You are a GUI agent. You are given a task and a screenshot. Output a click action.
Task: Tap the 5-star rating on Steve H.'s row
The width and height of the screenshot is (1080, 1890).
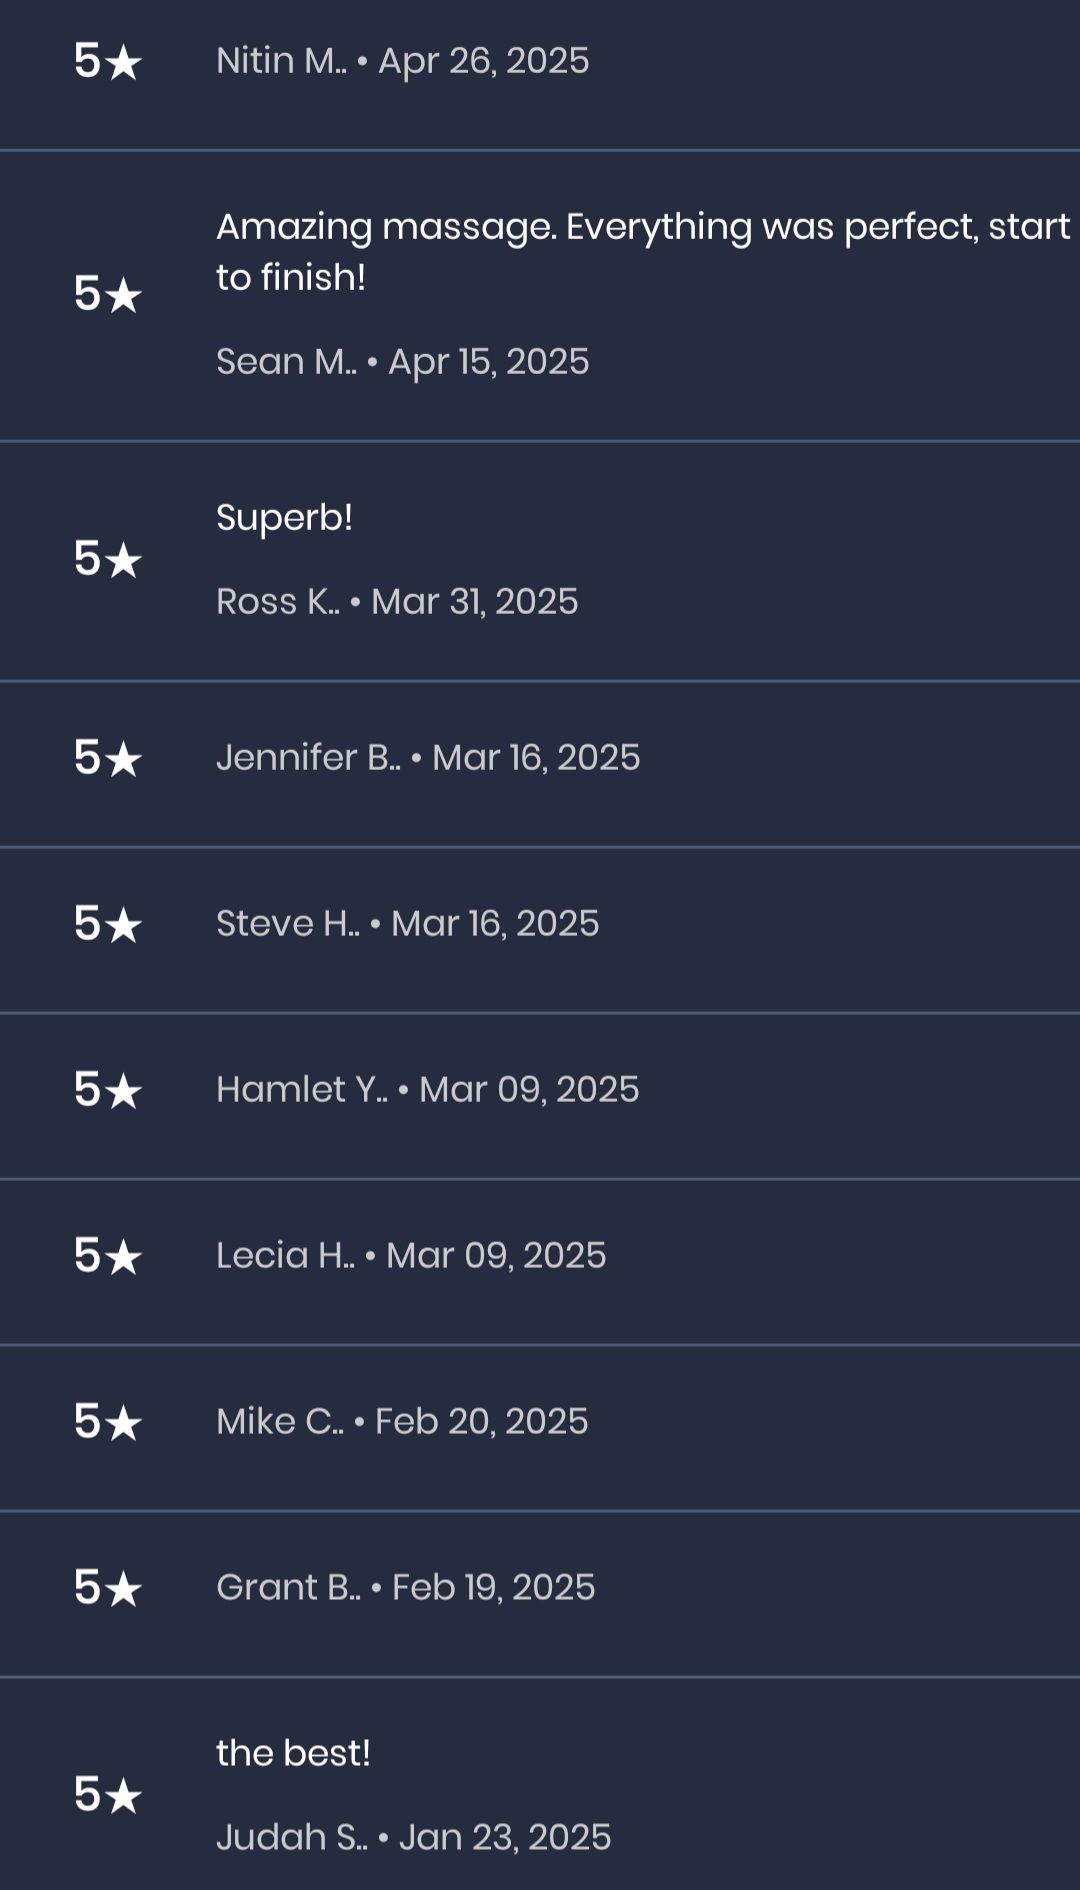click(108, 924)
